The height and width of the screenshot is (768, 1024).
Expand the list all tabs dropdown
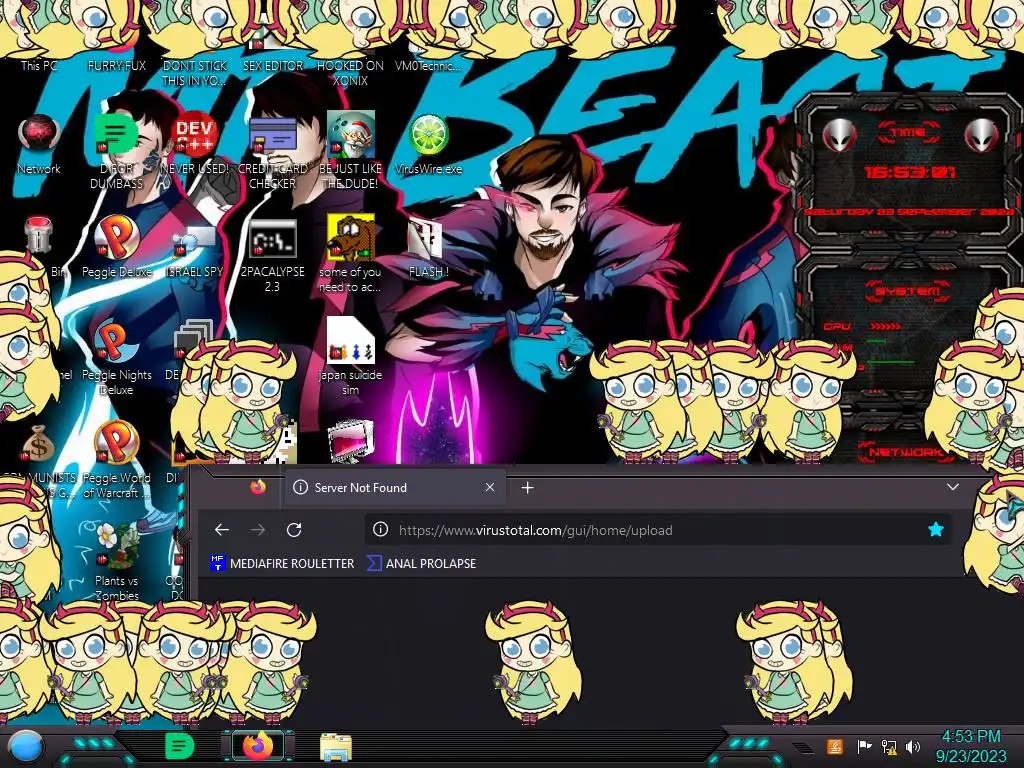point(953,487)
